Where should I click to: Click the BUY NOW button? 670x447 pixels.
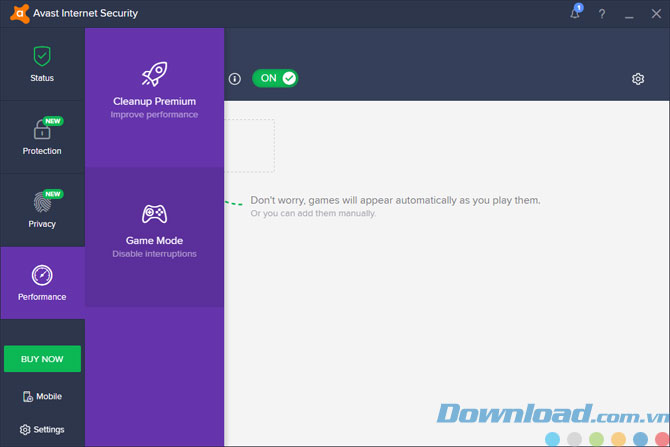42,359
